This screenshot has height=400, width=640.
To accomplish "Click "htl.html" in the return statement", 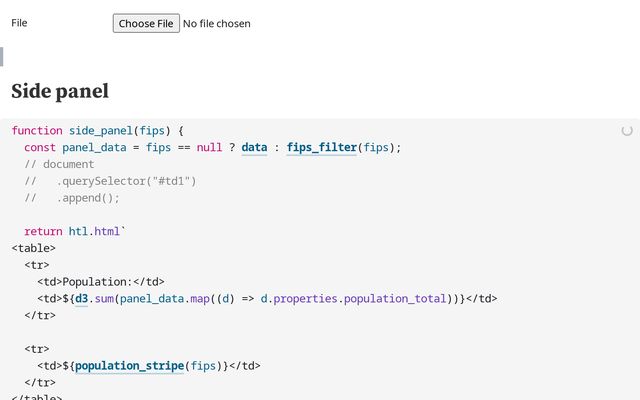I will tap(94, 231).
